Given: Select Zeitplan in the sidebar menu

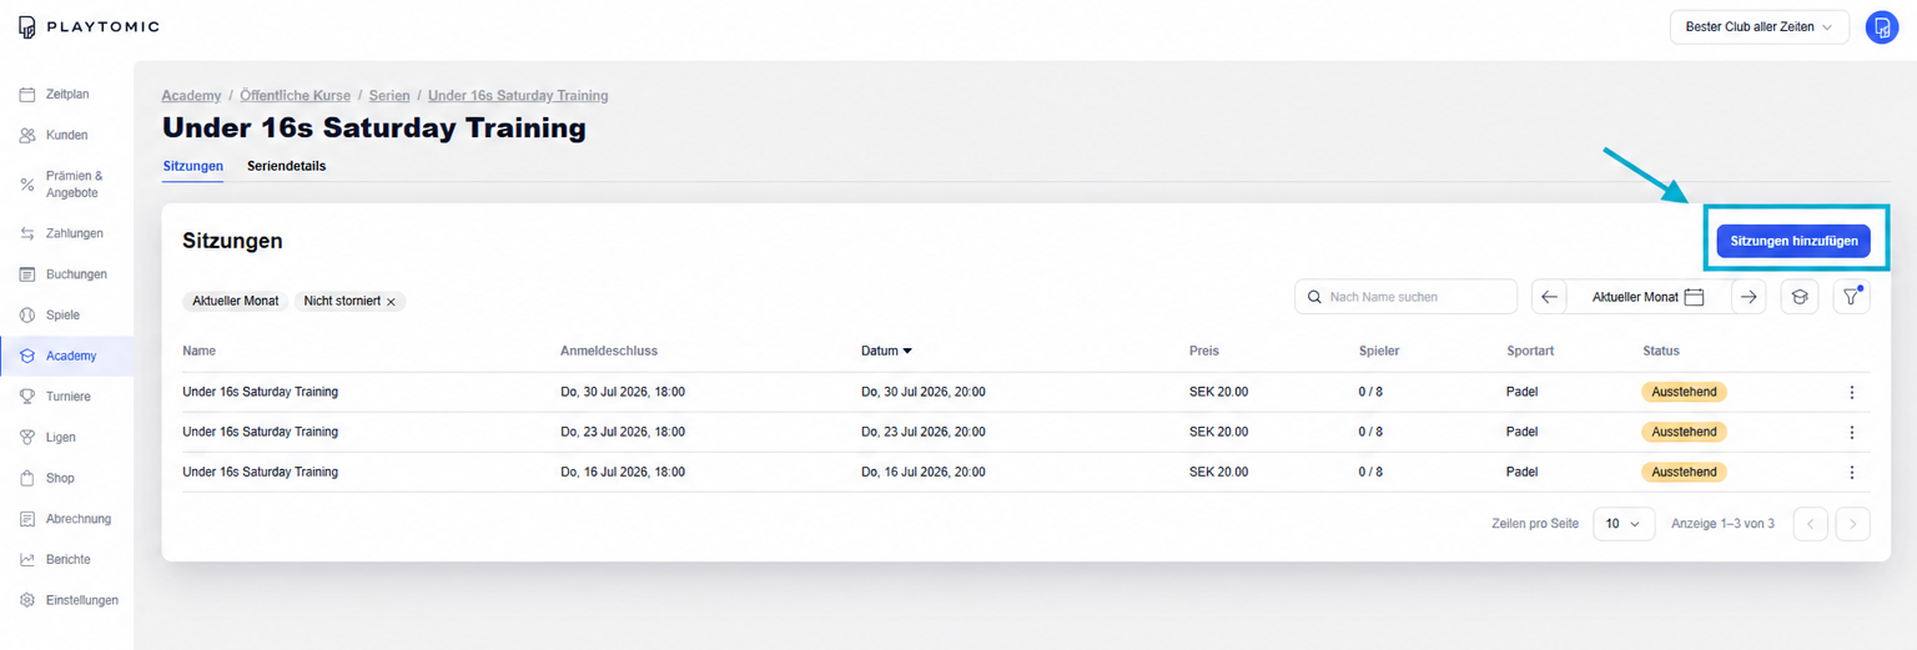Looking at the screenshot, I should 67,94.
